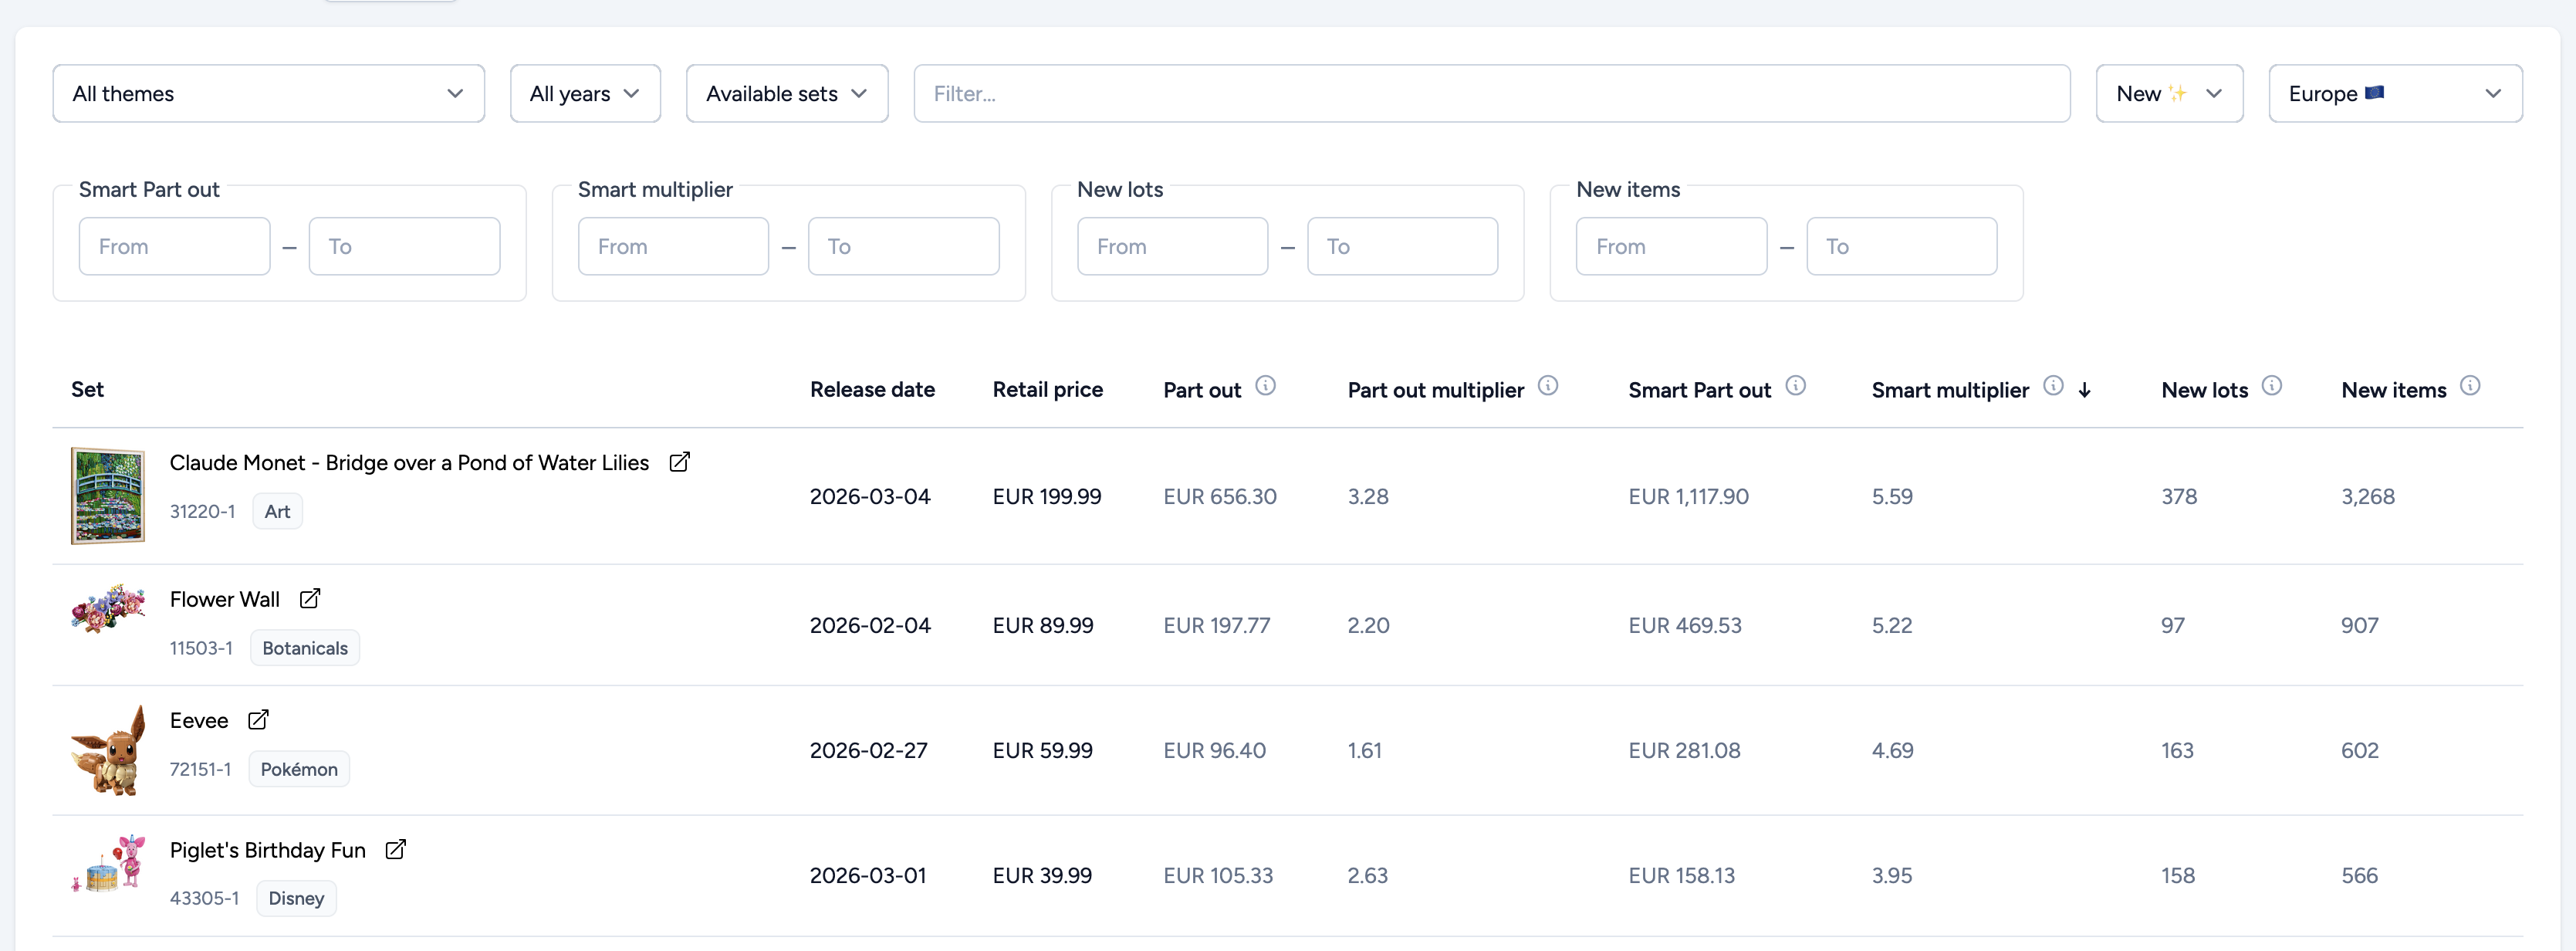Open external link for Flower Wall set
Screen dimensions: 2576x951
click(310, 598)
